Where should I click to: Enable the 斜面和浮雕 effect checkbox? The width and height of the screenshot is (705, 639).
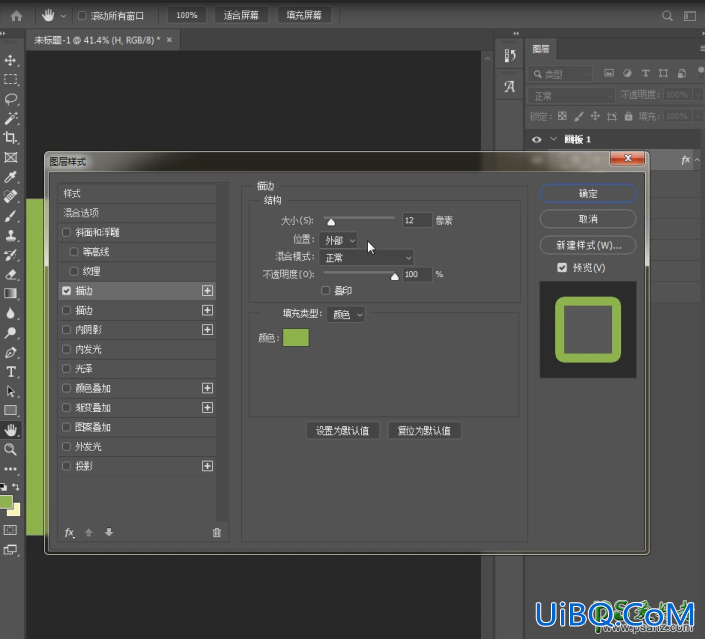pyautogui.click(x=67, y=232)
